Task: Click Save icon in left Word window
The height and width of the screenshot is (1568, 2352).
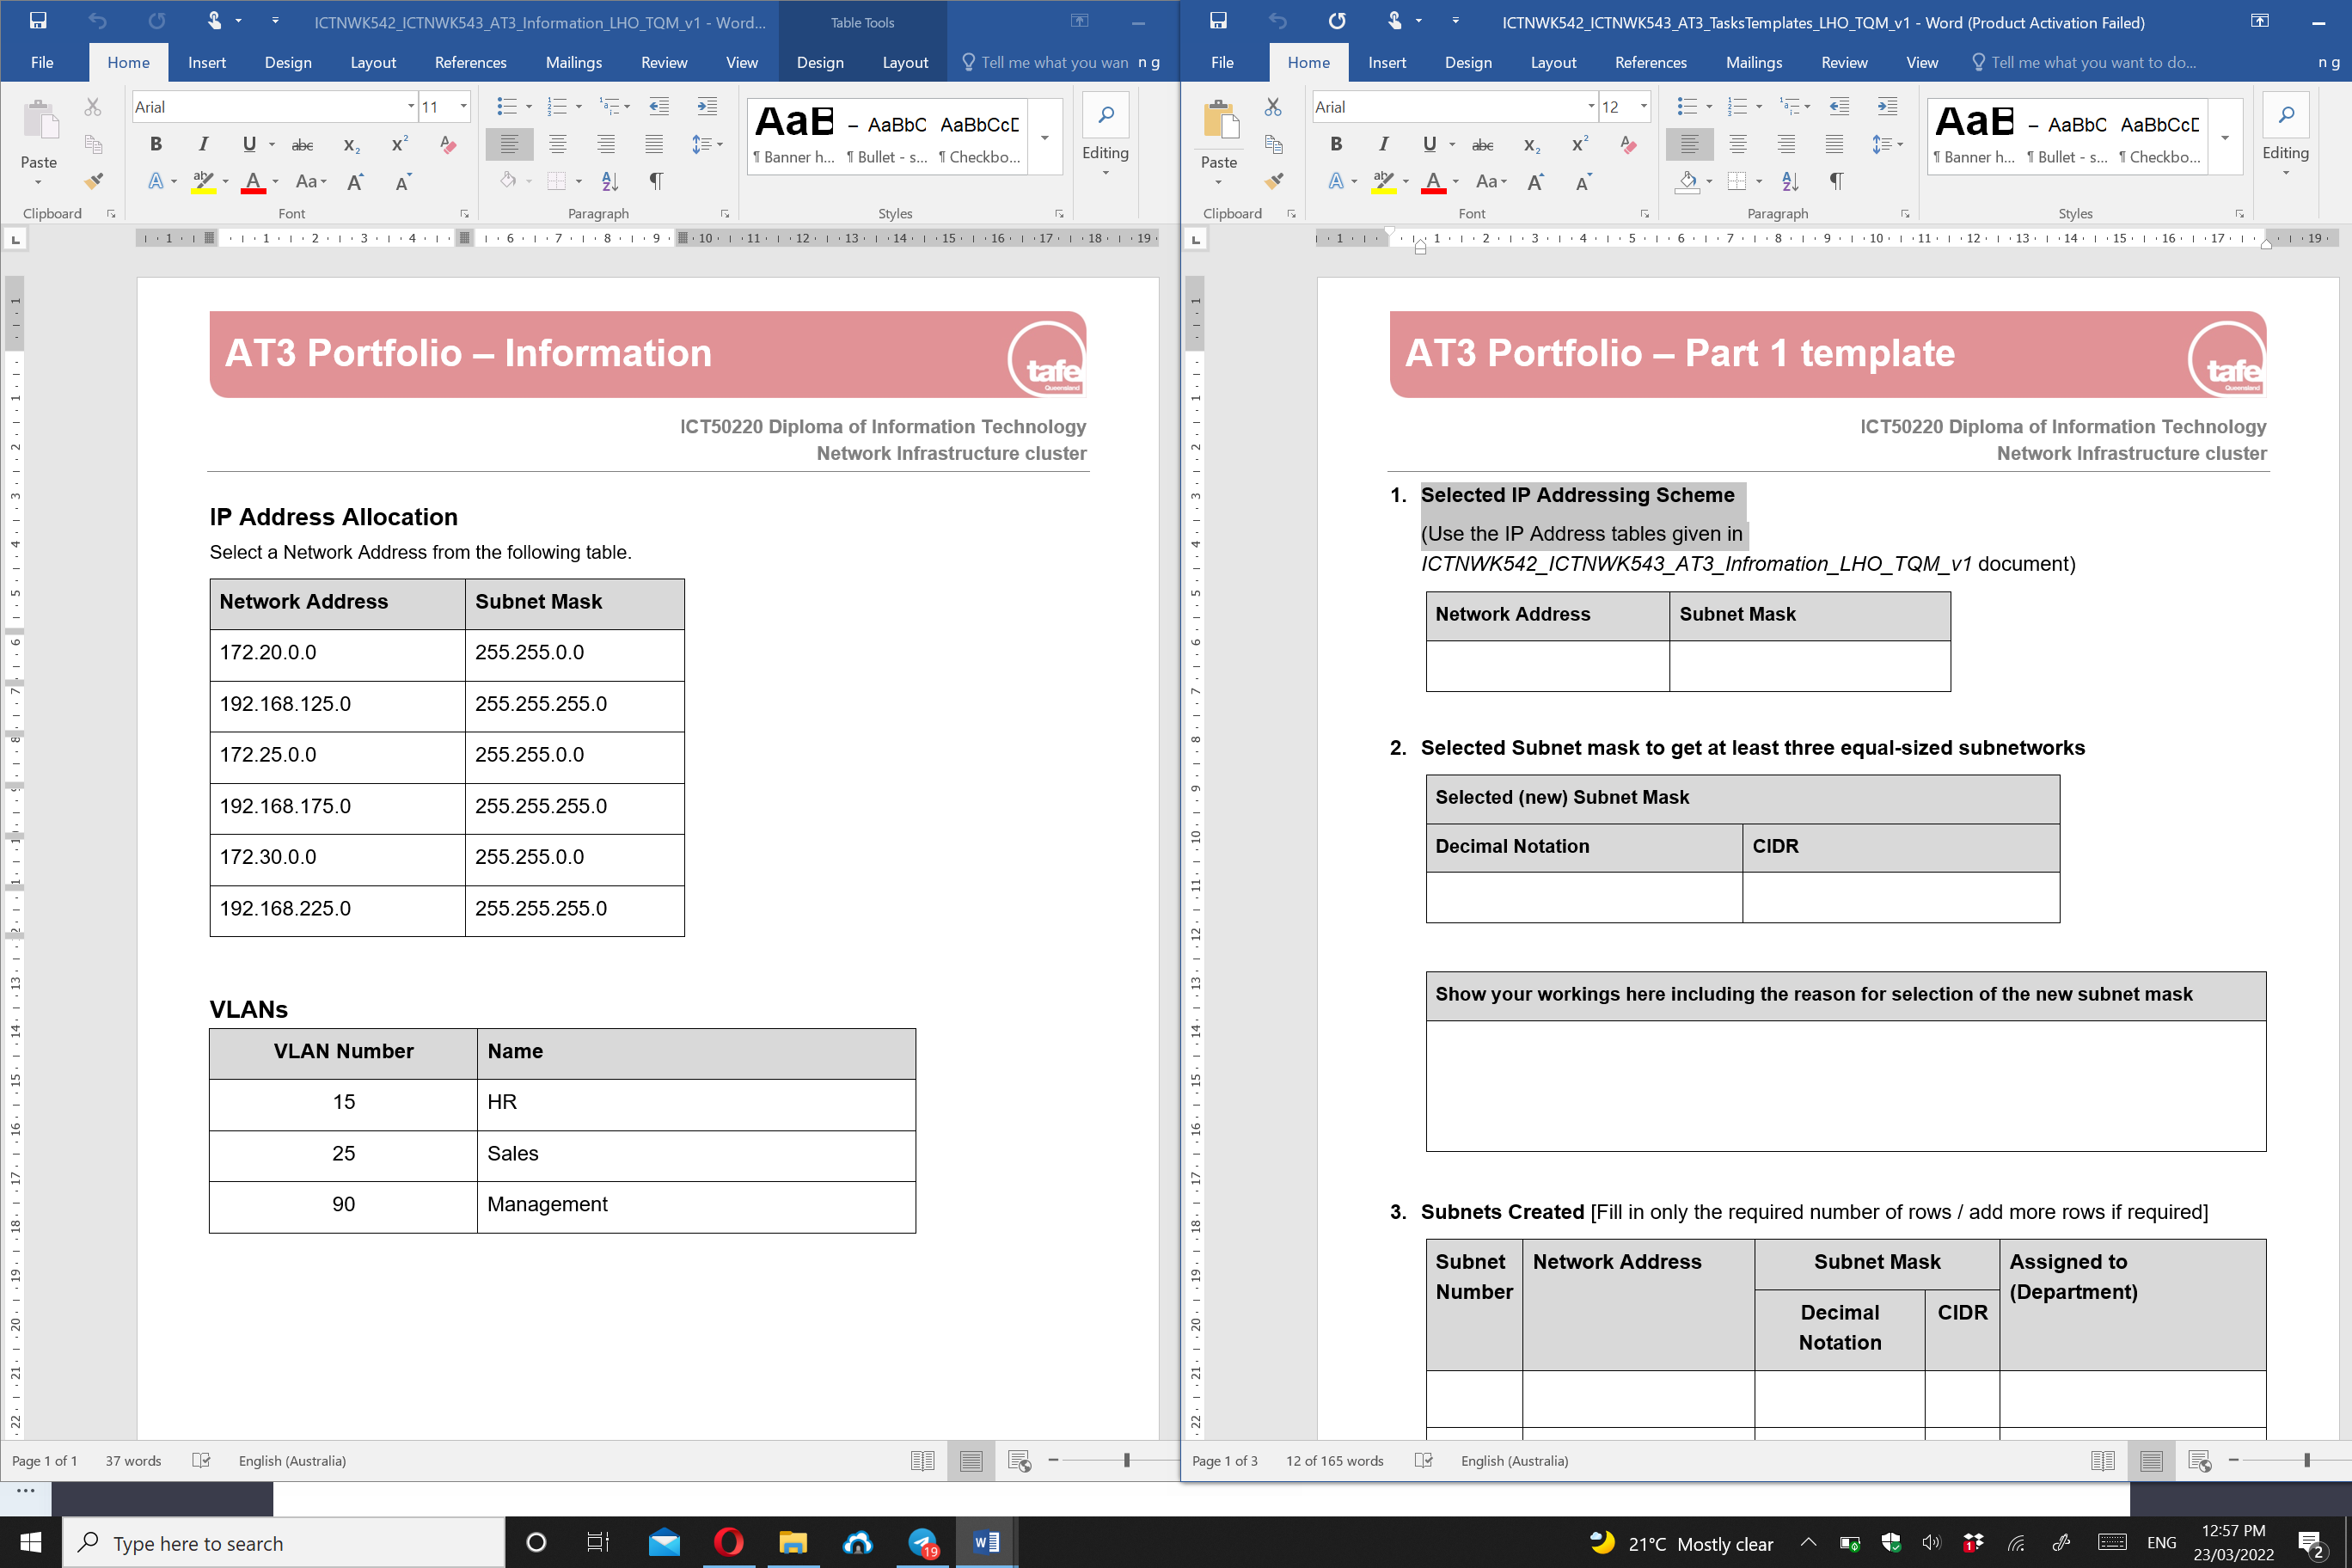Action: tap(38, 21)
